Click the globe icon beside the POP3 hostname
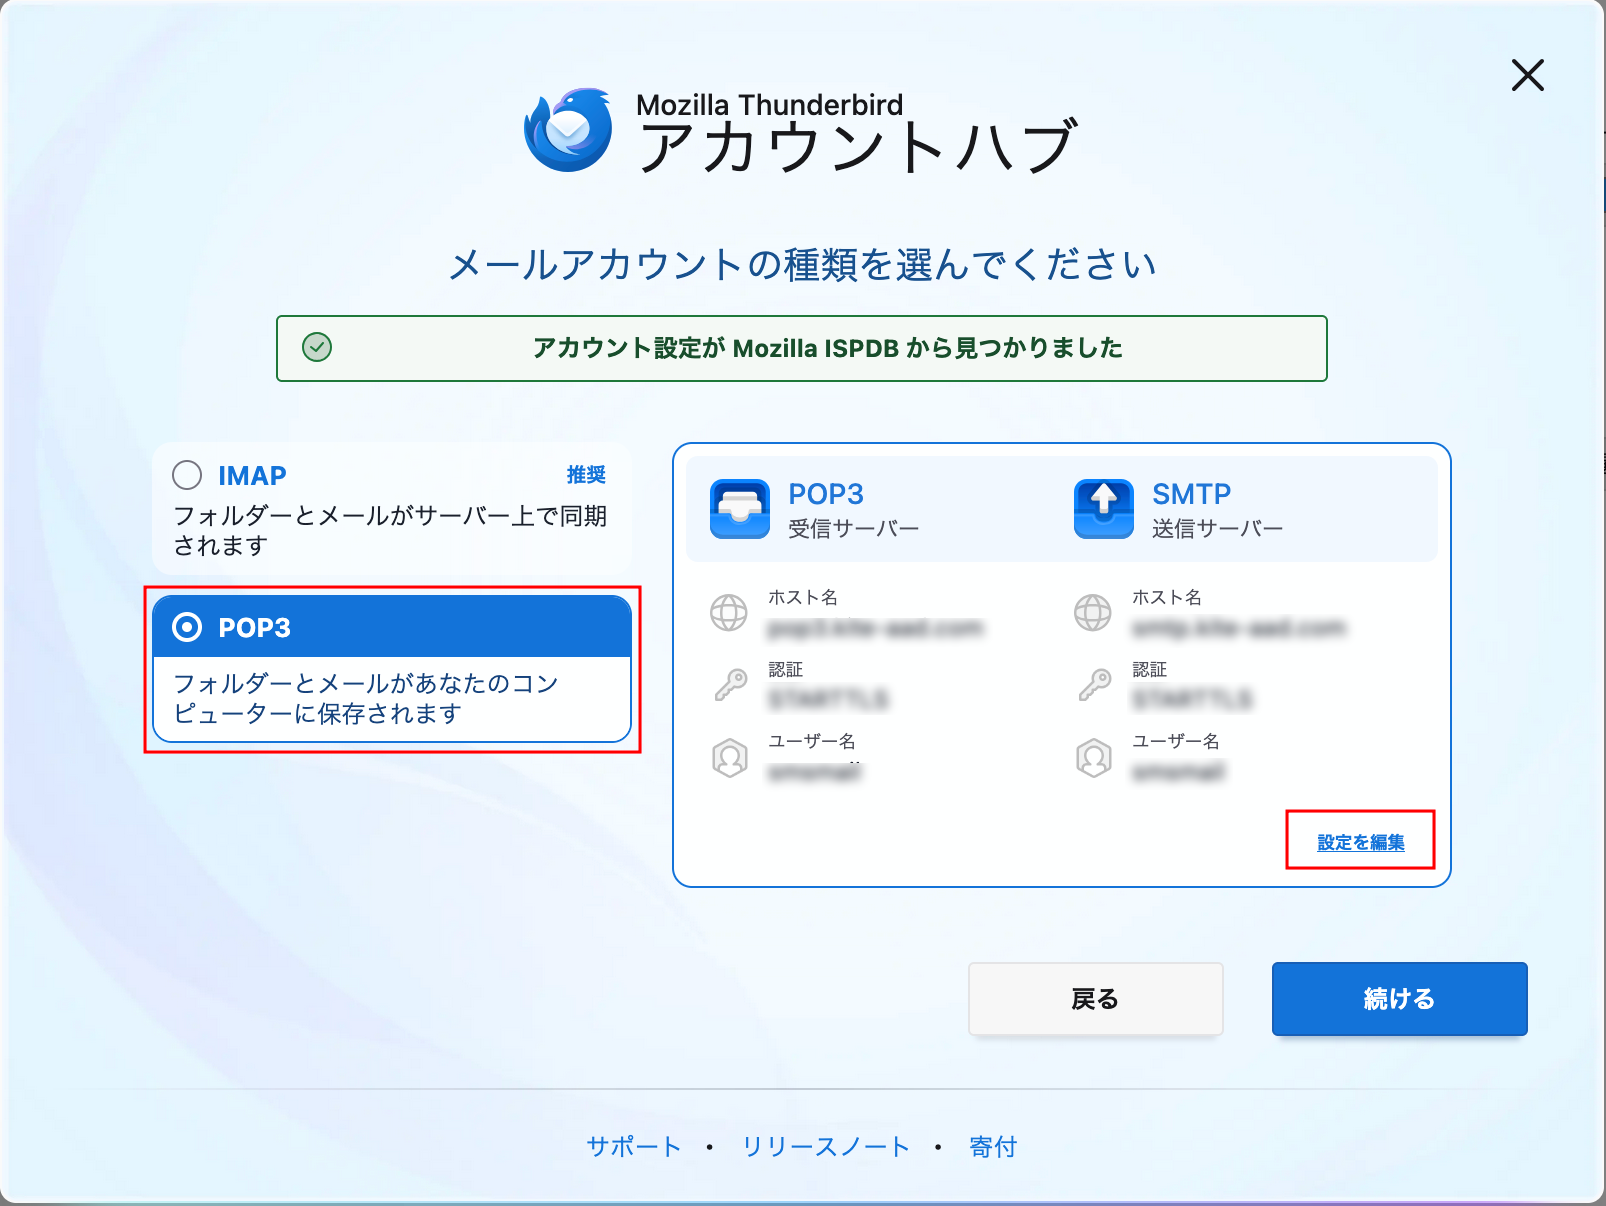Image resolution: width=1606 pixels, height=1206 pixels. [729, 612]
